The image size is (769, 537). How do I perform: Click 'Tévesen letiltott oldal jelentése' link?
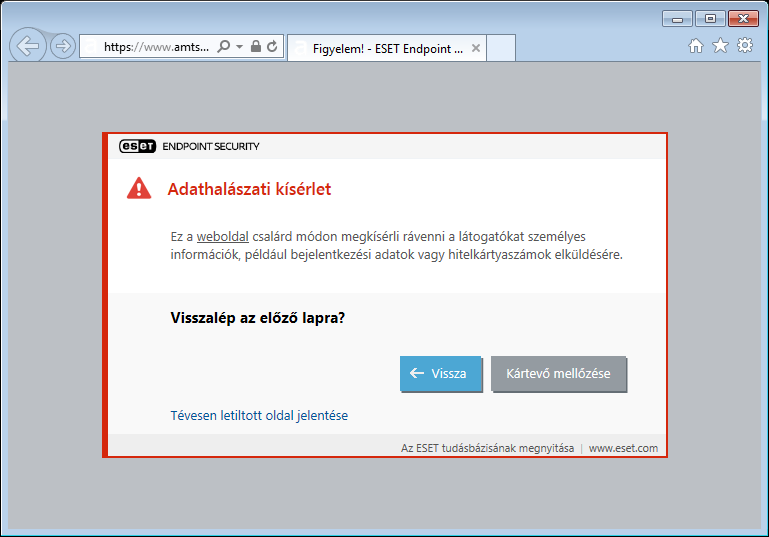pyautogui.click(x=259, y=416)
